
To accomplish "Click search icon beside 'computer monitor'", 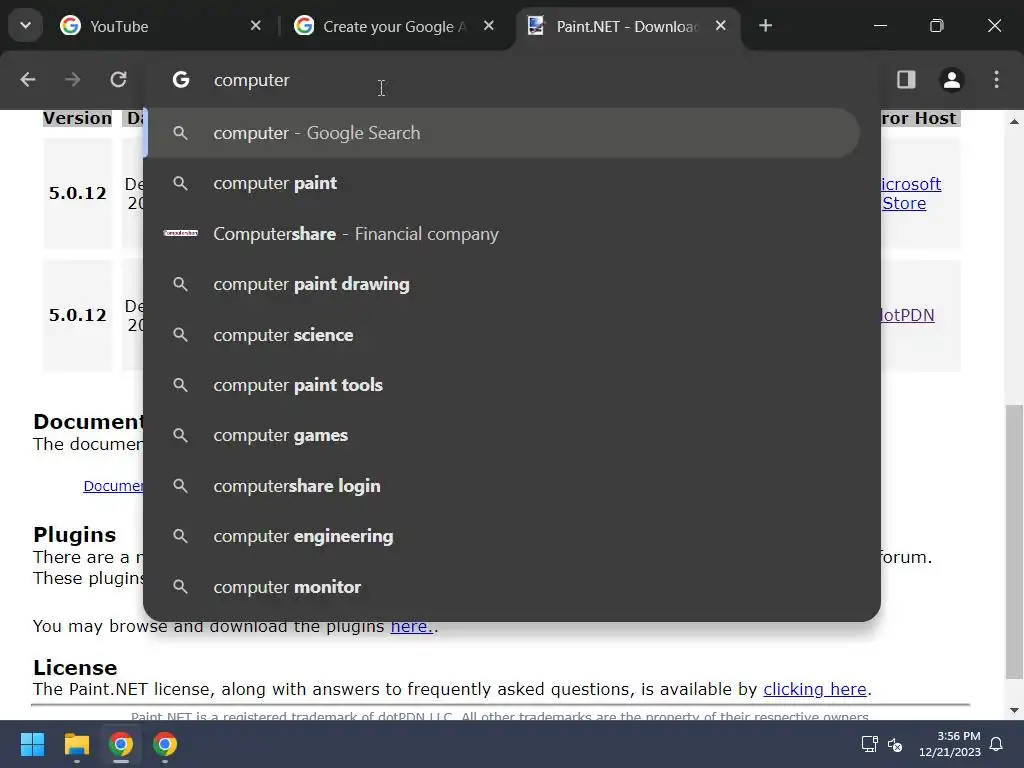I will 180,587.
